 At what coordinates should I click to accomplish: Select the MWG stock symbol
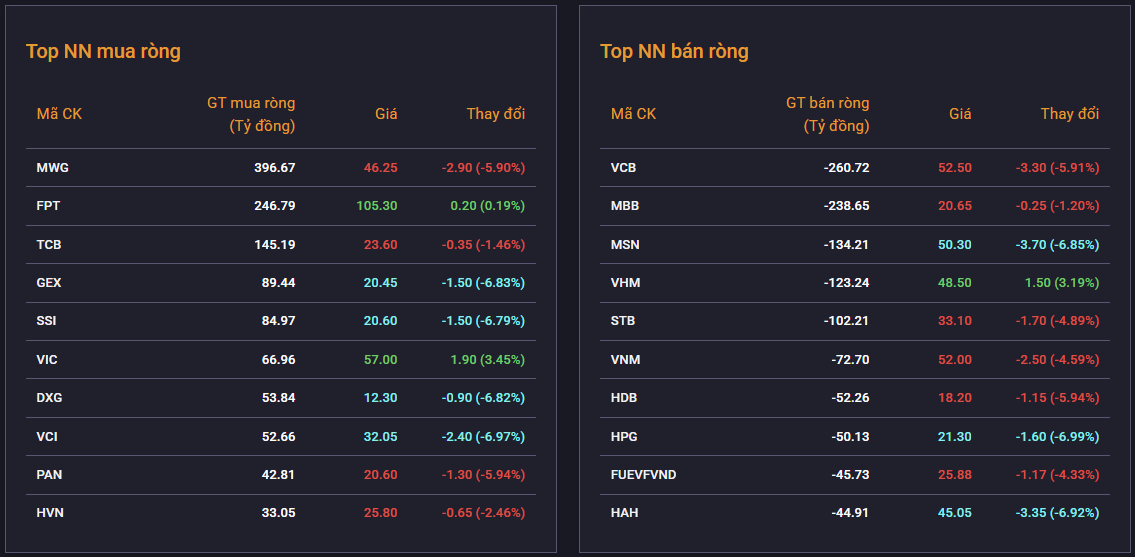click(53, 167)
